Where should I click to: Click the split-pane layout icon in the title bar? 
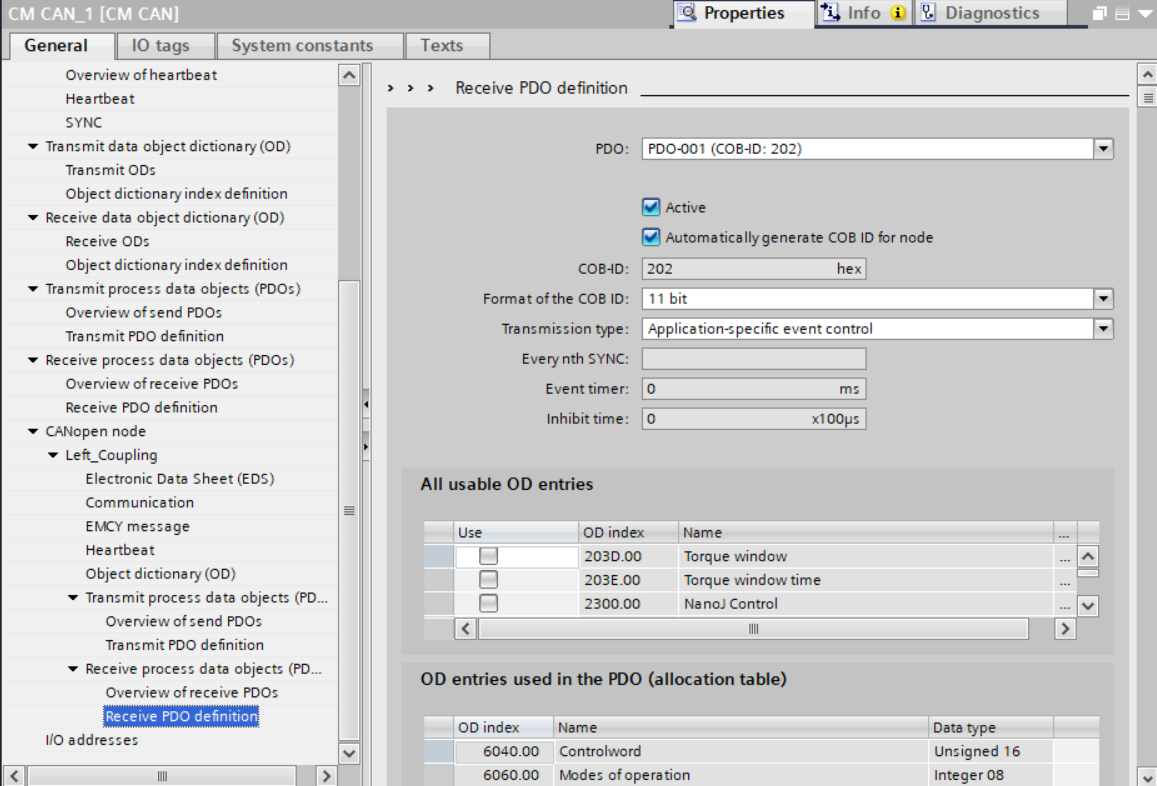point(1122,14)
